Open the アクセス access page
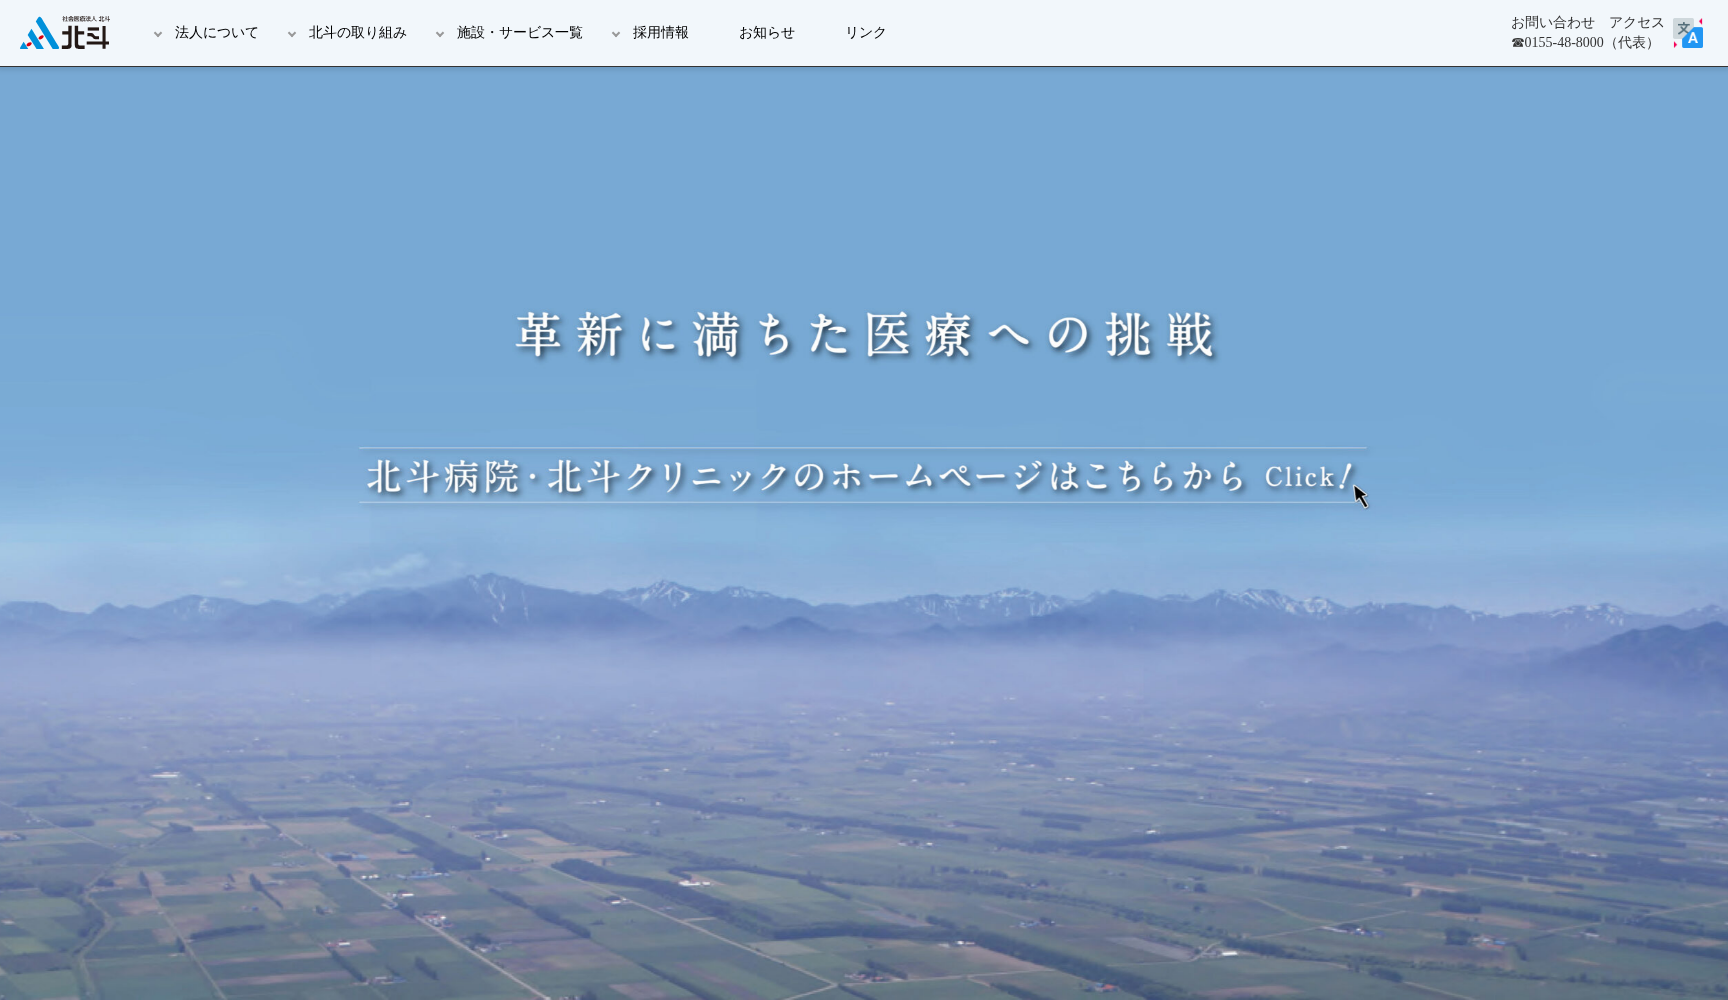The height and width of the screenshot is (1000, 1728). [x=1637, y=22]
